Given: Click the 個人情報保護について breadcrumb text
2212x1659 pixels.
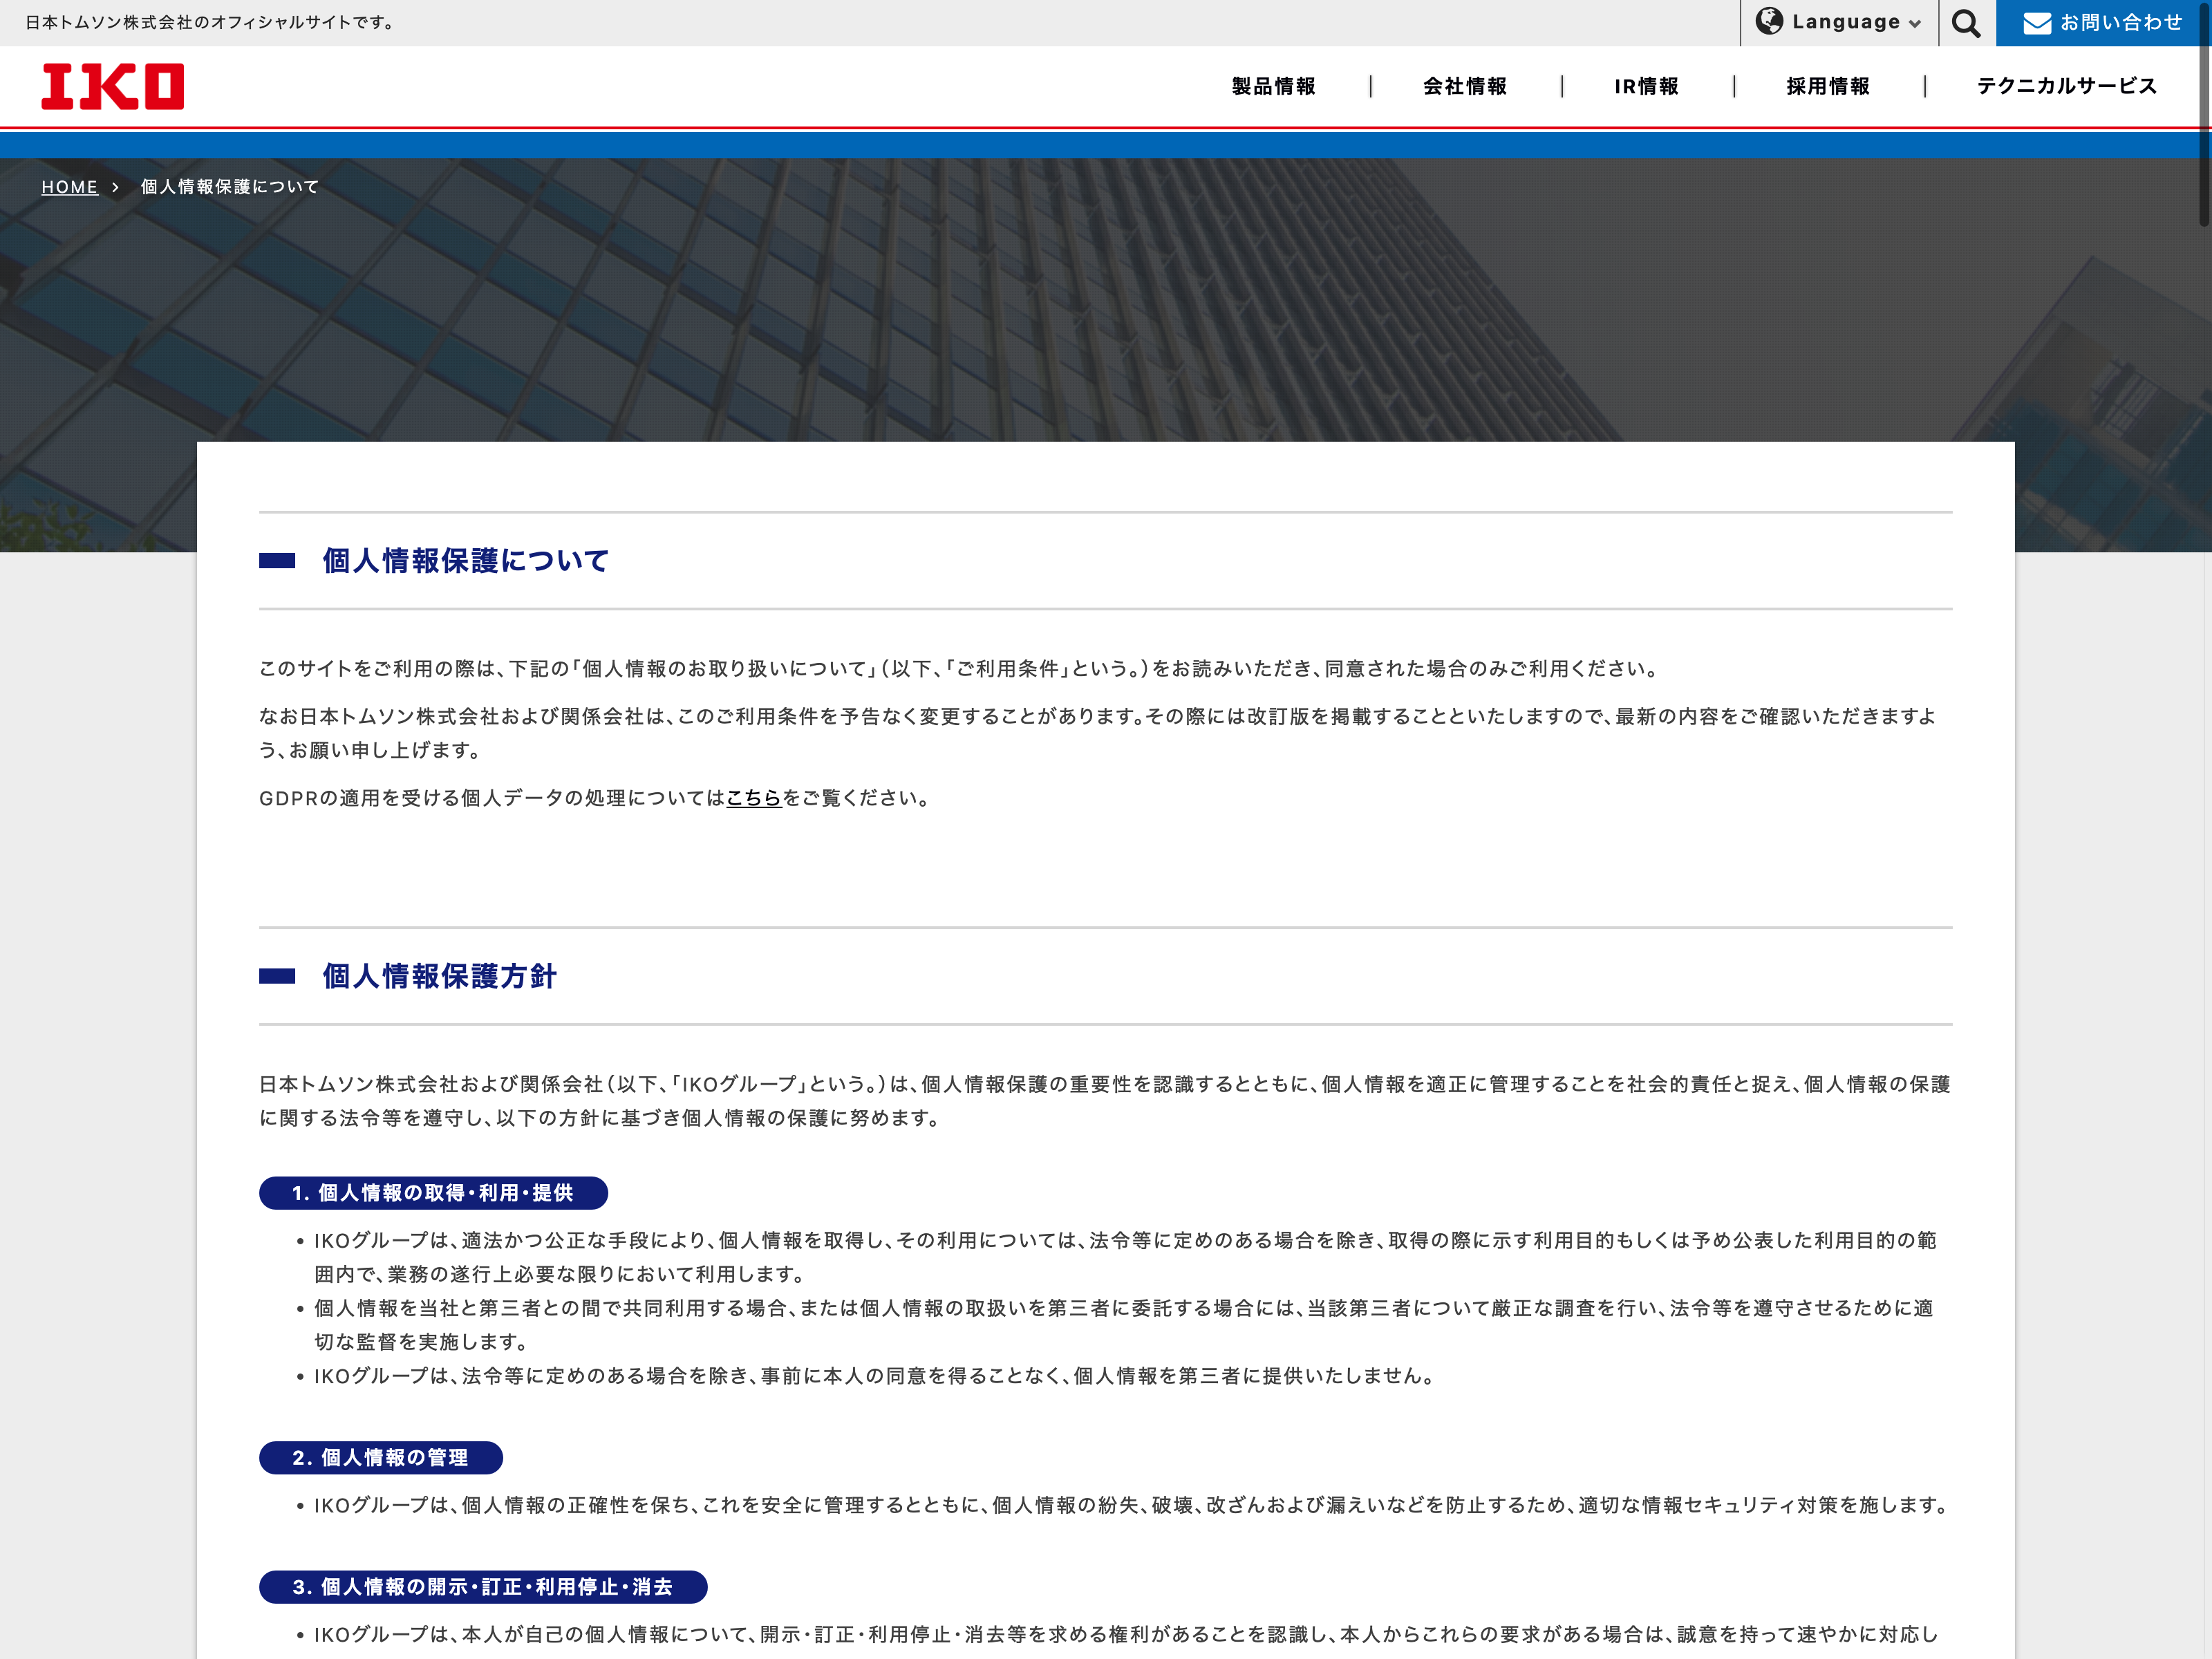Looking at the screenshot, I should pos(229,187).
